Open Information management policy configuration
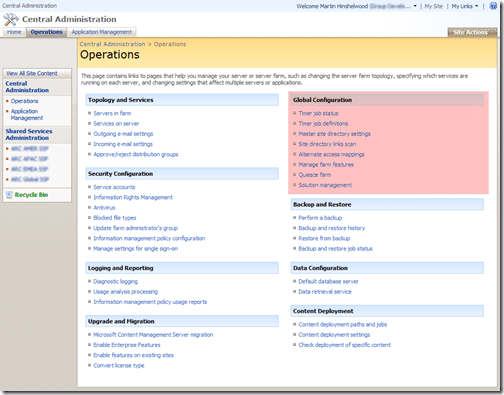Image resolution: width=504 pixels, height=395 pixels. coord(149,239)
